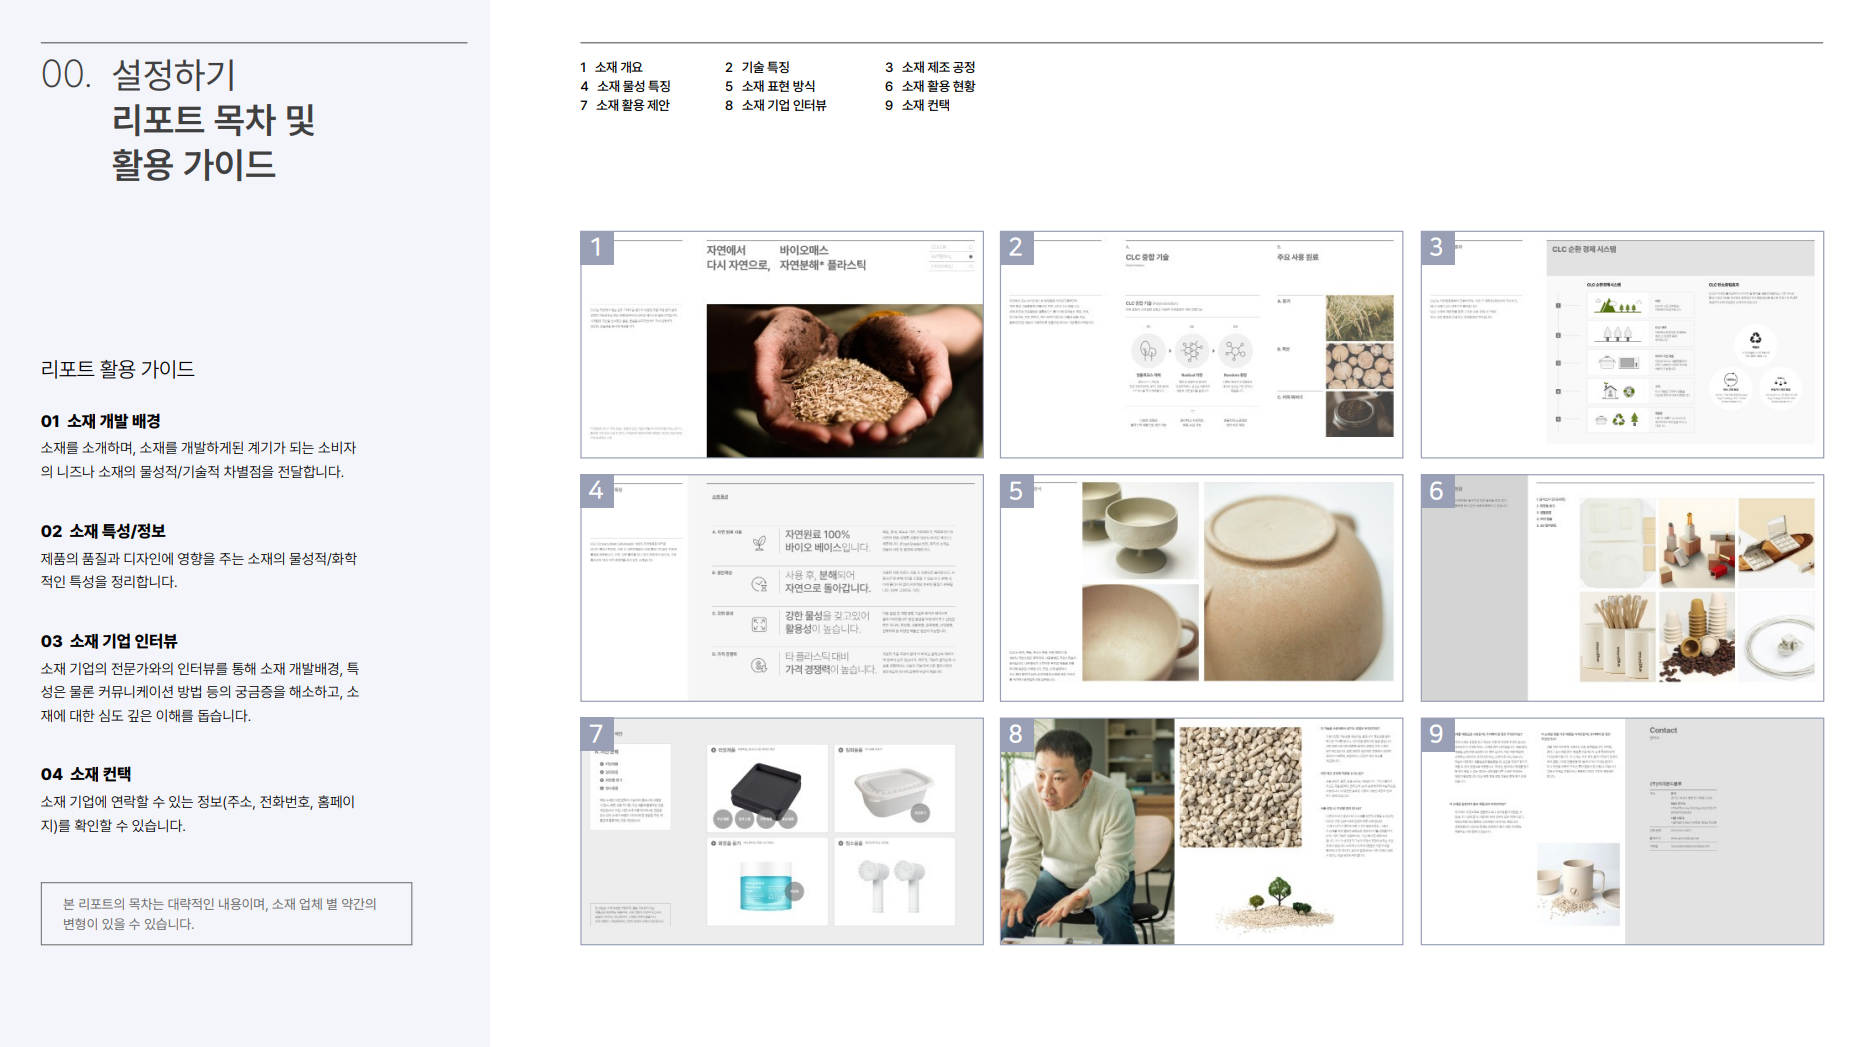Select '5 소재 표현 방식' contents entry

point(770,86)
